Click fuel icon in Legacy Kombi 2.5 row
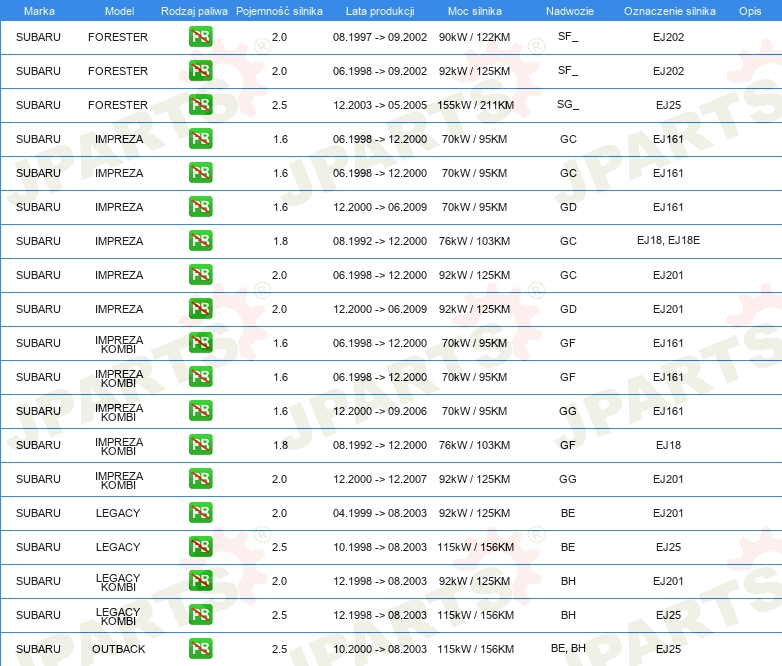The width and height of the screenshot is (782, 666). (x=200, y=615)
